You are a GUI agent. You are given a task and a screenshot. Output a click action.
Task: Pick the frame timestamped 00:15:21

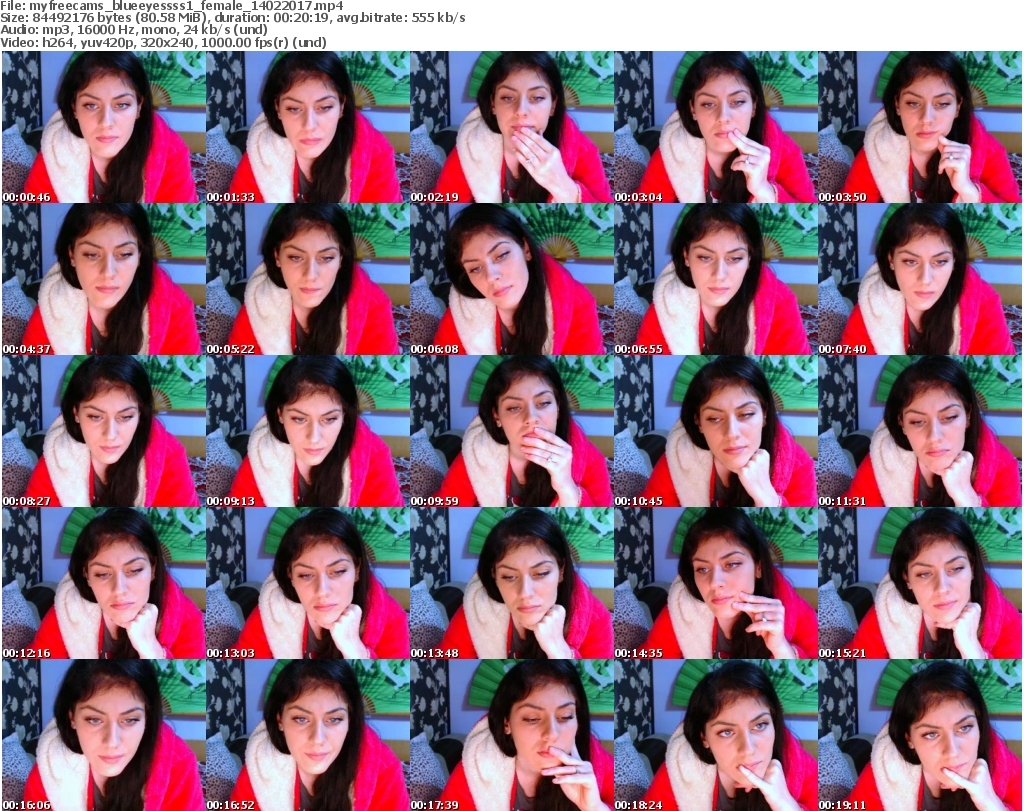point(920,584)
